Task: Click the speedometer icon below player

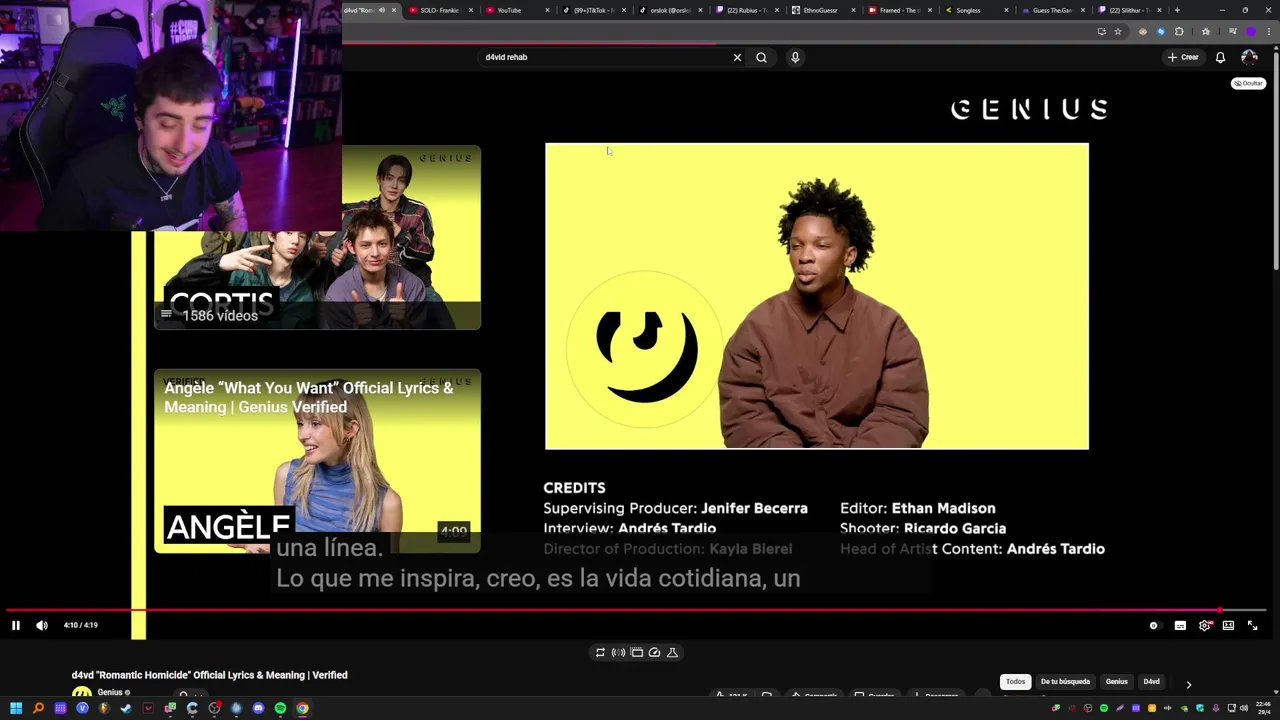Action: point(654,652)
